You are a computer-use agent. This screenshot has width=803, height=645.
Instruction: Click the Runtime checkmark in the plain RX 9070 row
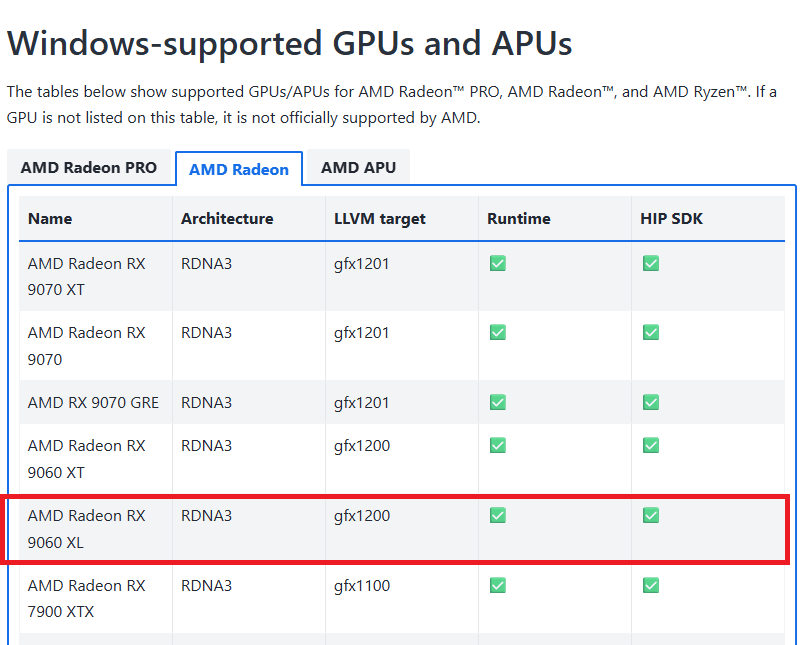point(498,332)
